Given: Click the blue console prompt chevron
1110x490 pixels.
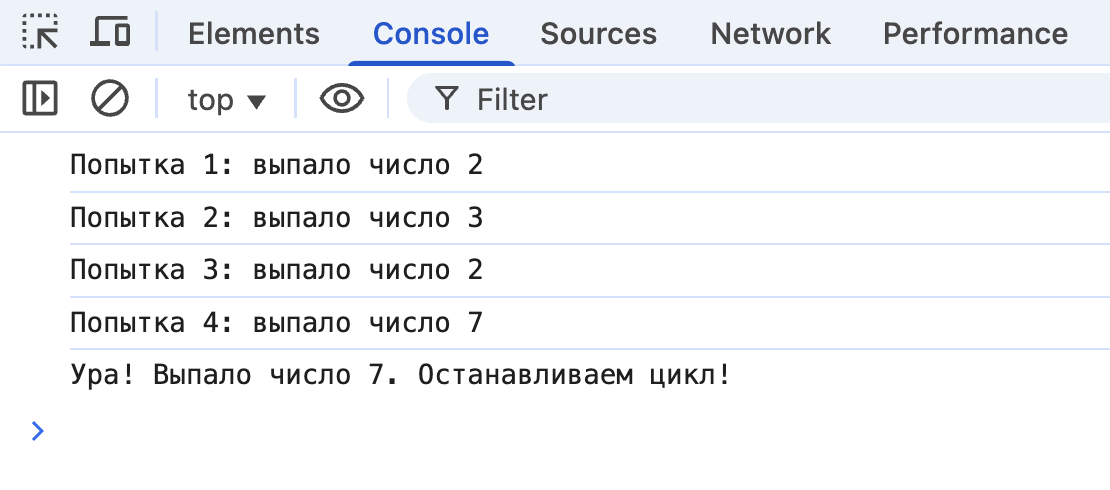Looking at the screenshot, I should coord(38,431).
